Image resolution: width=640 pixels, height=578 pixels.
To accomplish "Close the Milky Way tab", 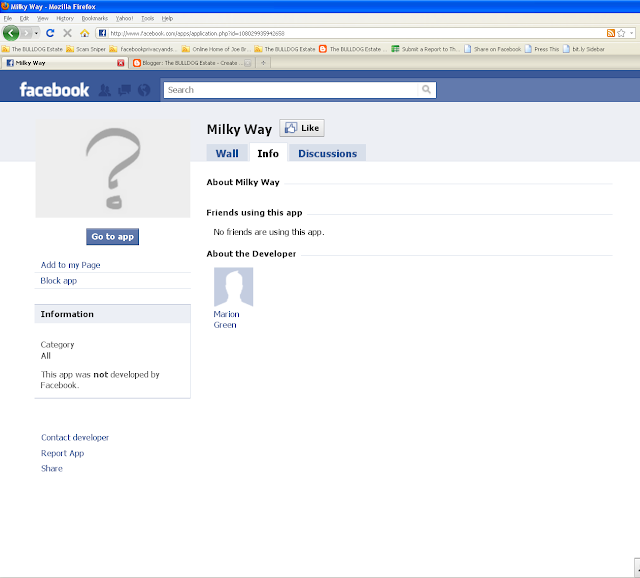I will [120, 63].
